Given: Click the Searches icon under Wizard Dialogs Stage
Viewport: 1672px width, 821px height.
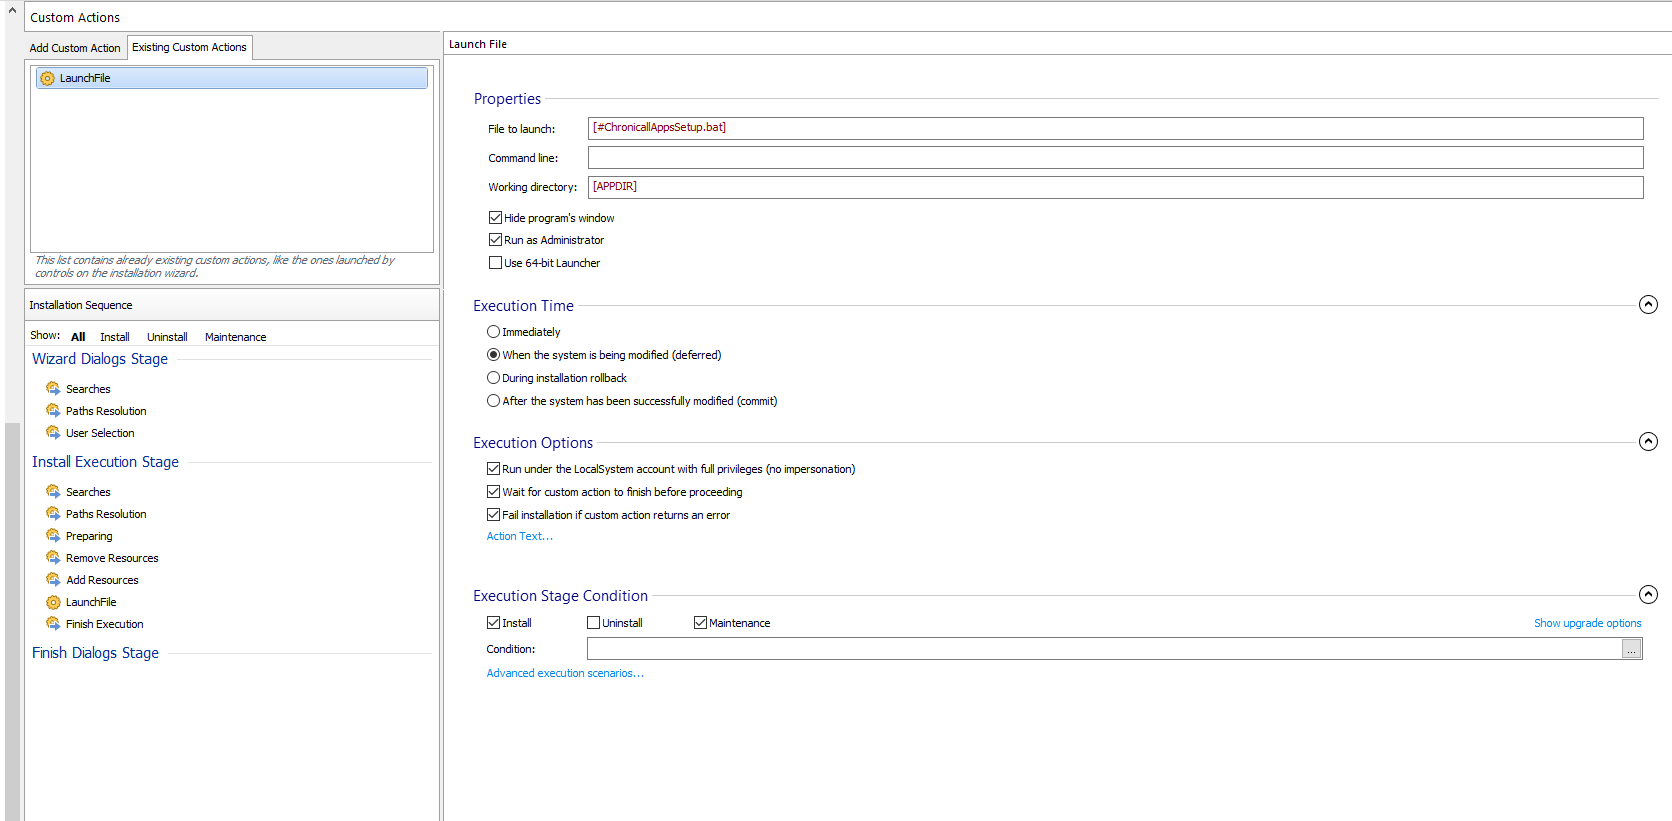Looking at the screenshot, I should (53, 388).
